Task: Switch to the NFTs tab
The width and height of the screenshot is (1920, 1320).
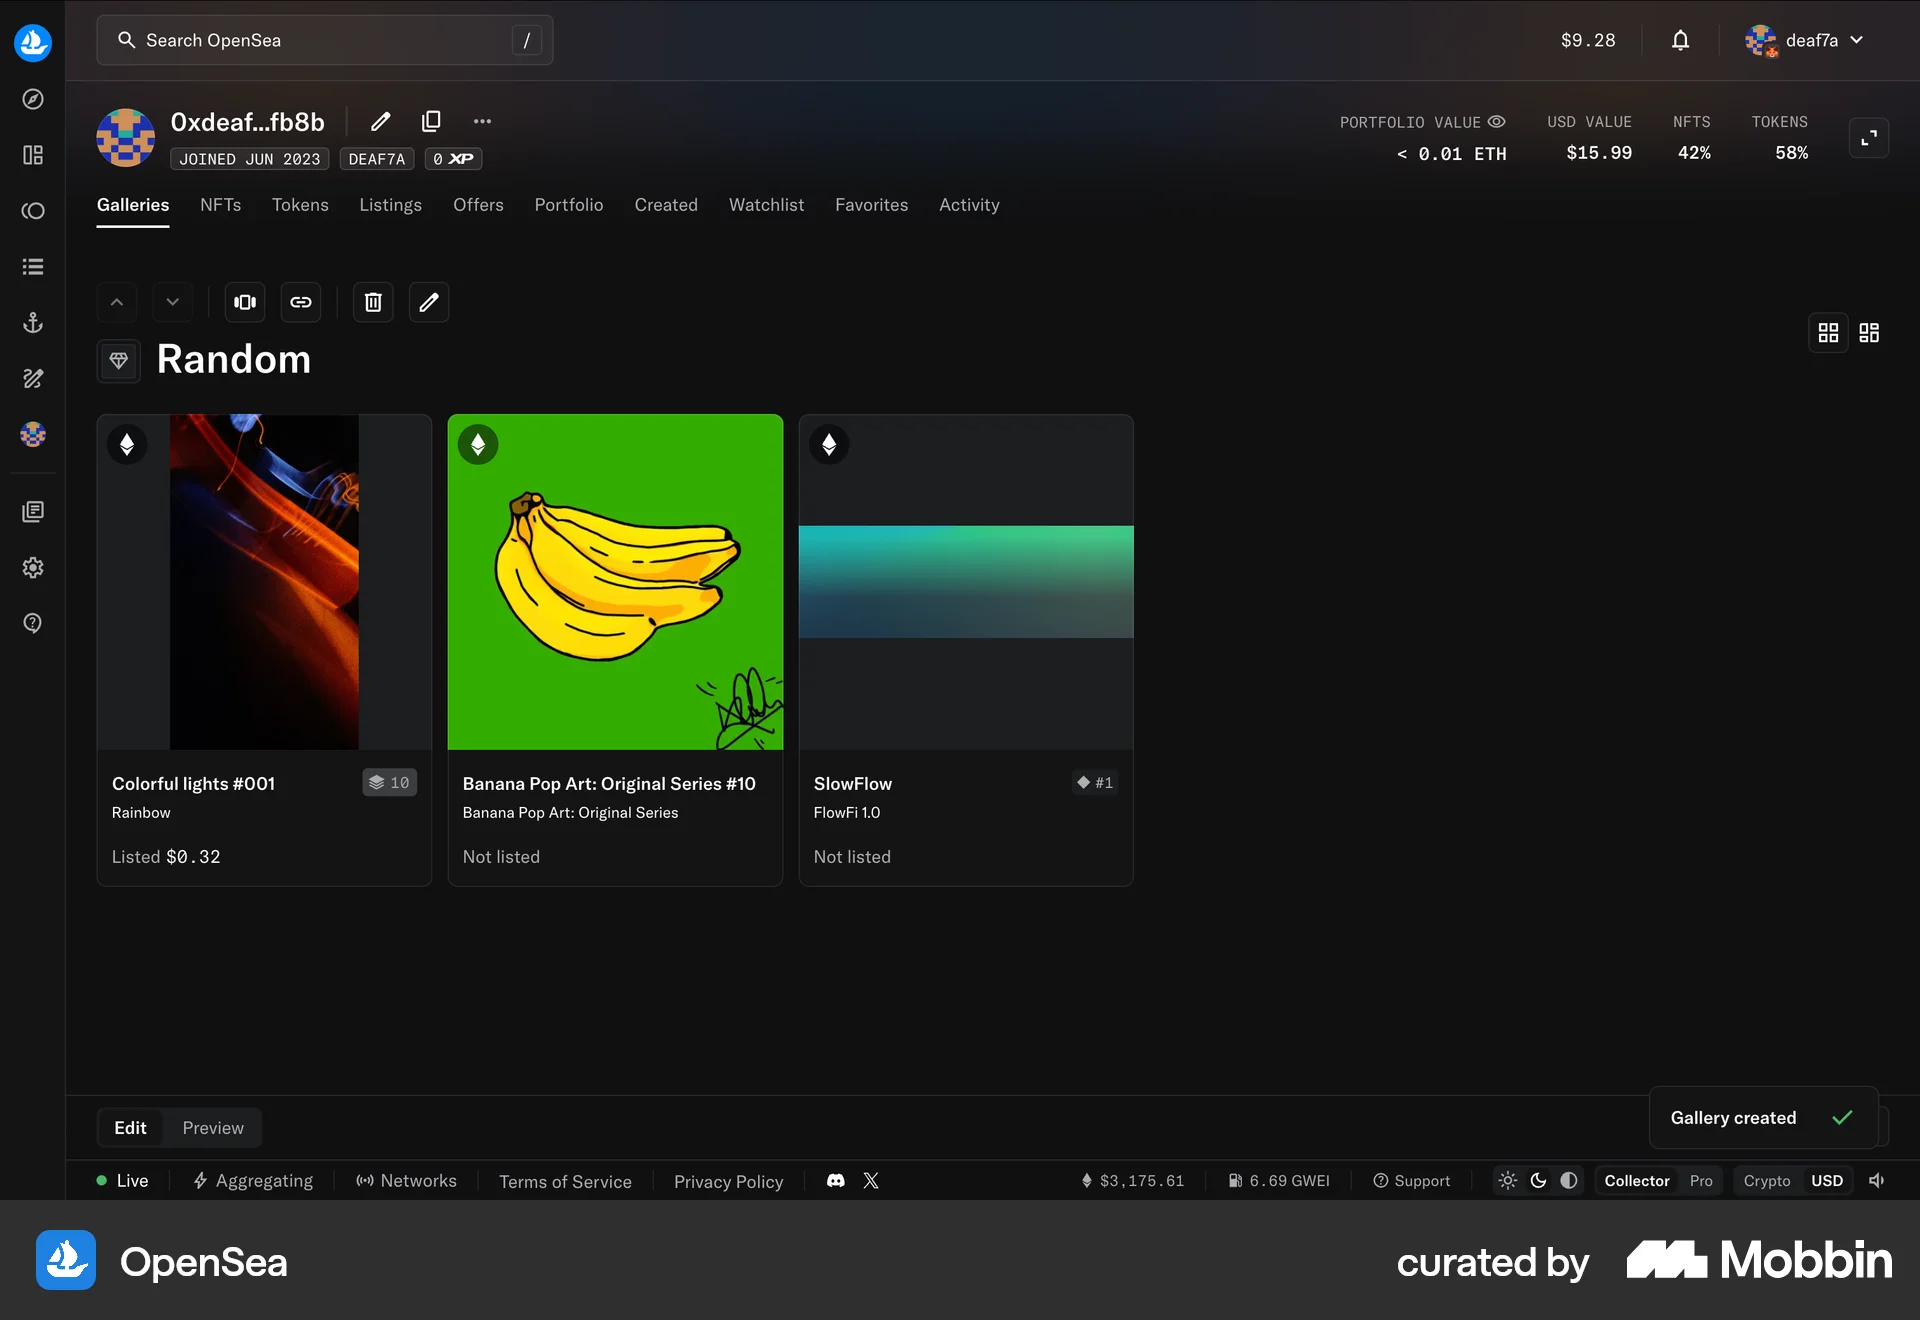Action: 220,205
